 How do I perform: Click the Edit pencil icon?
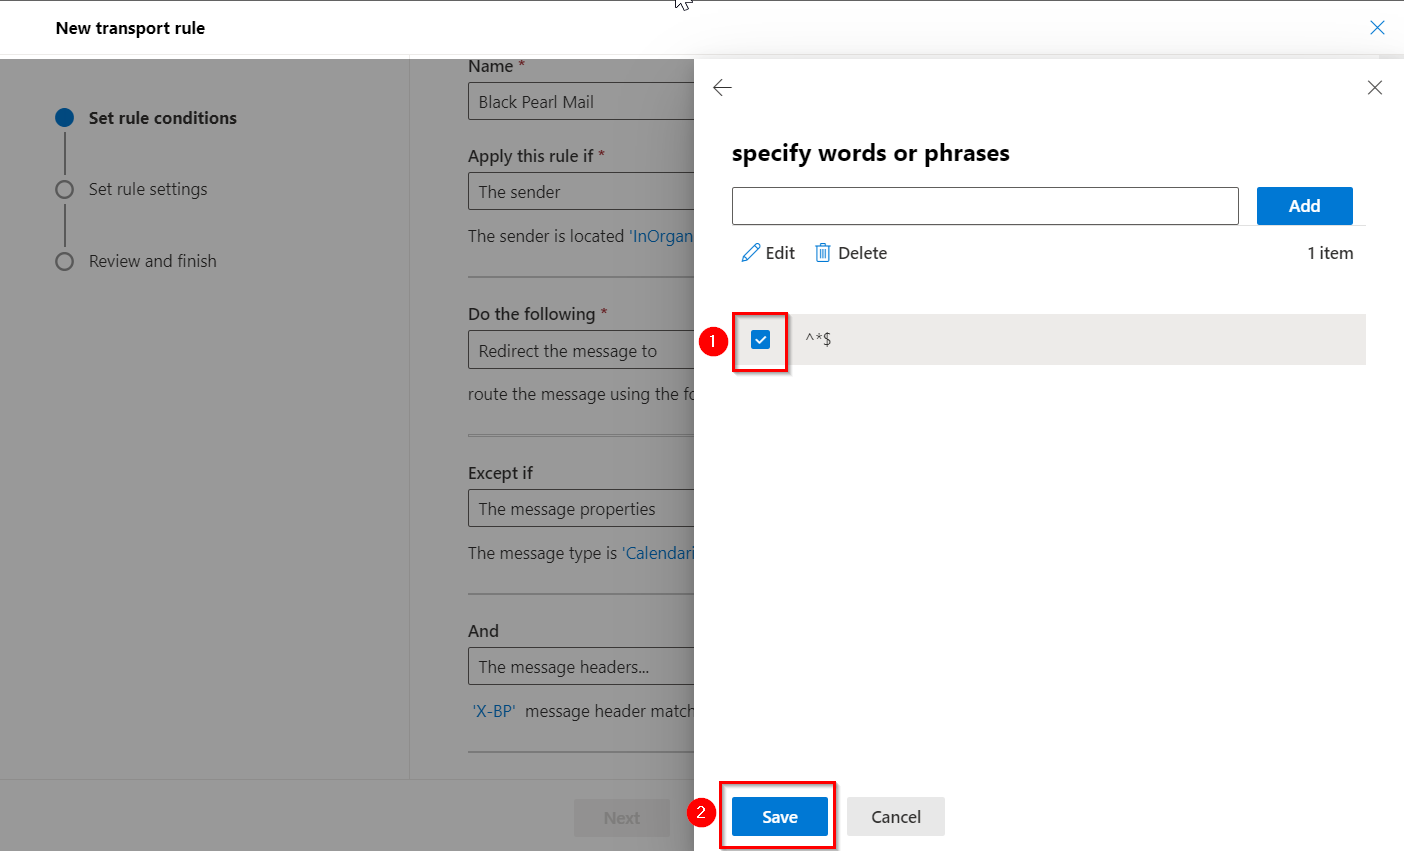pos(751,253)
